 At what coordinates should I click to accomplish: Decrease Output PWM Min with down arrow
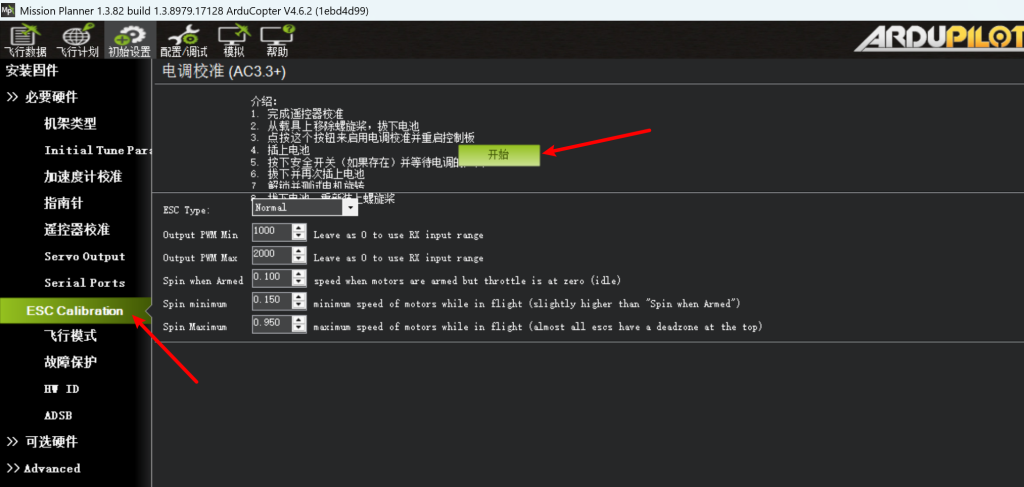click(299, 236)
